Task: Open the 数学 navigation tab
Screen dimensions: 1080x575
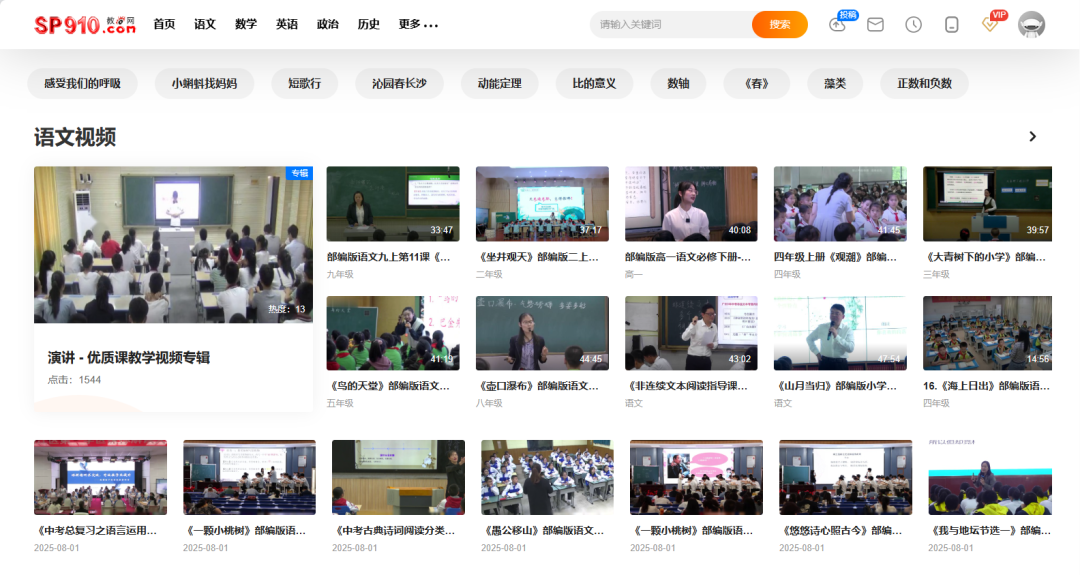Action: pyautogui.click(x=246, y=24)
